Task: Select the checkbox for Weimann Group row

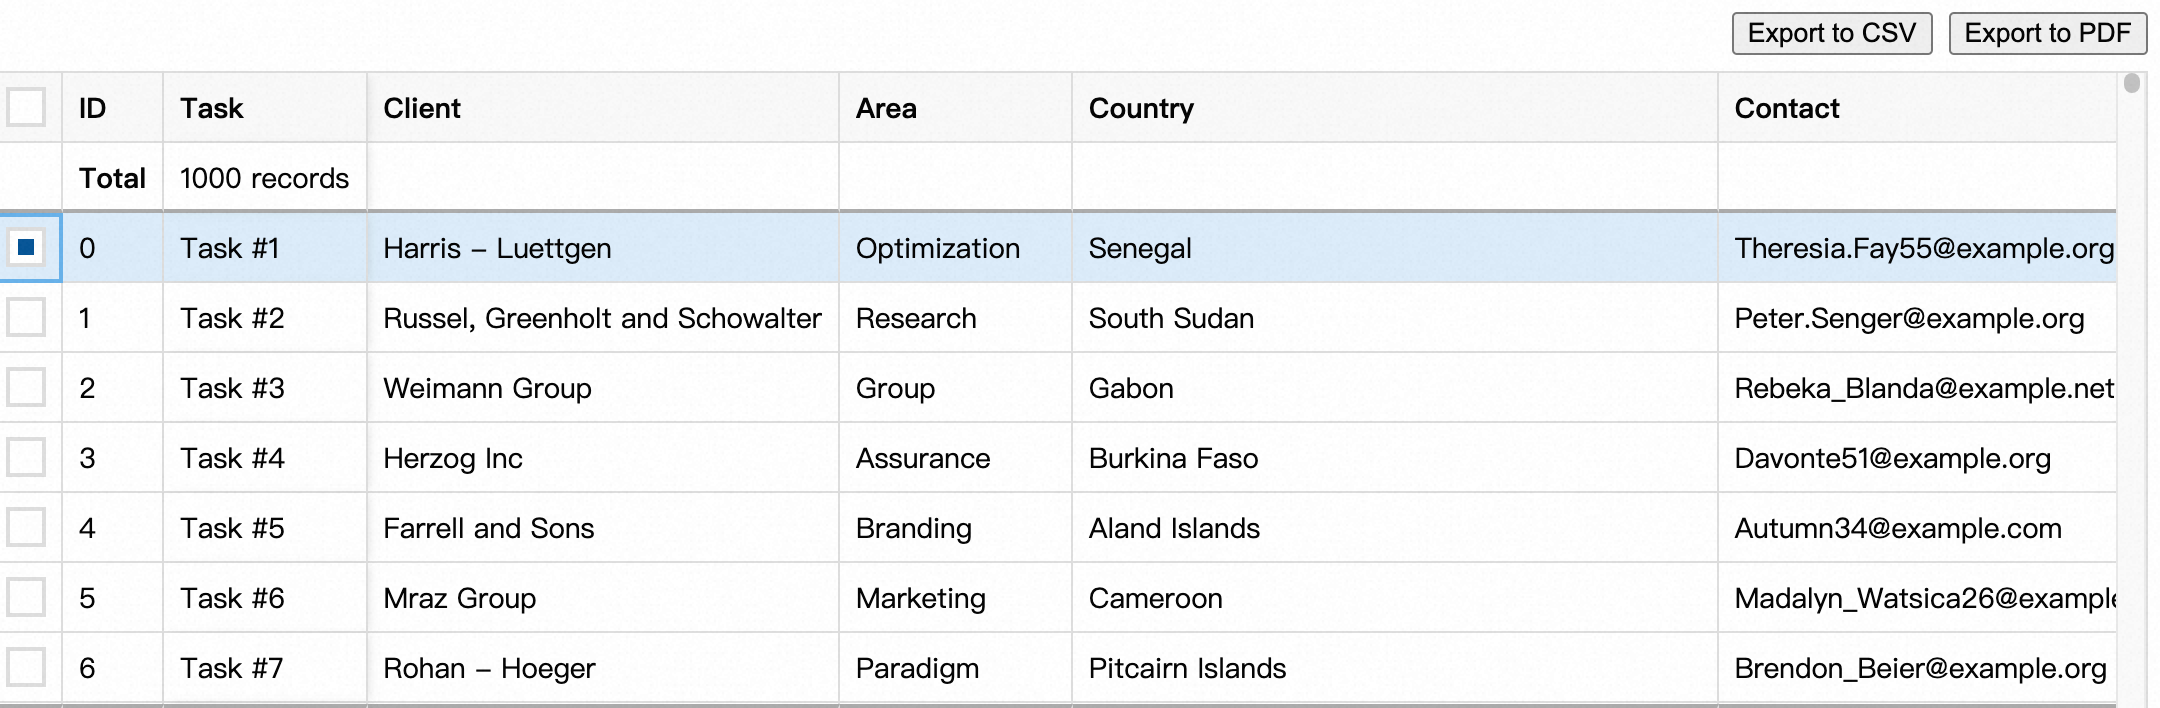Action: point(26,388)
